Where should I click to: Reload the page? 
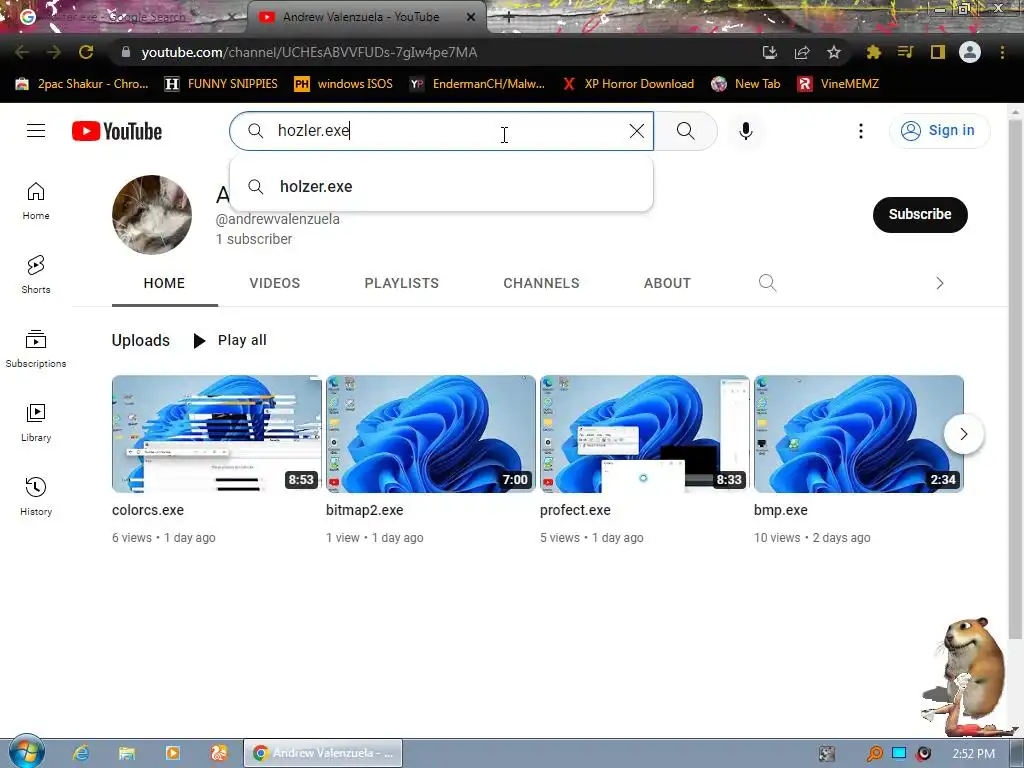pyautogui.click(x=86, y=52)
